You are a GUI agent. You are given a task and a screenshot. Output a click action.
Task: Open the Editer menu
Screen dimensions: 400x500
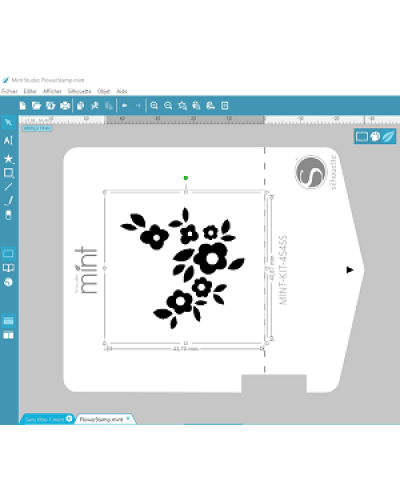(30, 91)
